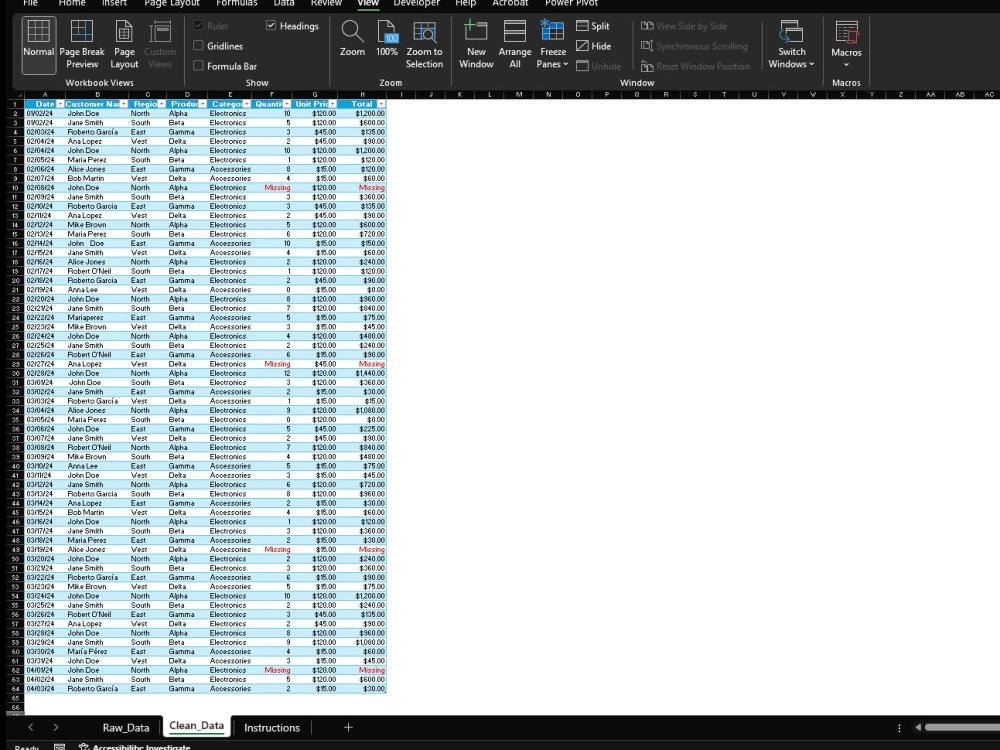Click the sheet tab bar options dots
This screenshot has height=750, width=1000.
(899, 728)
